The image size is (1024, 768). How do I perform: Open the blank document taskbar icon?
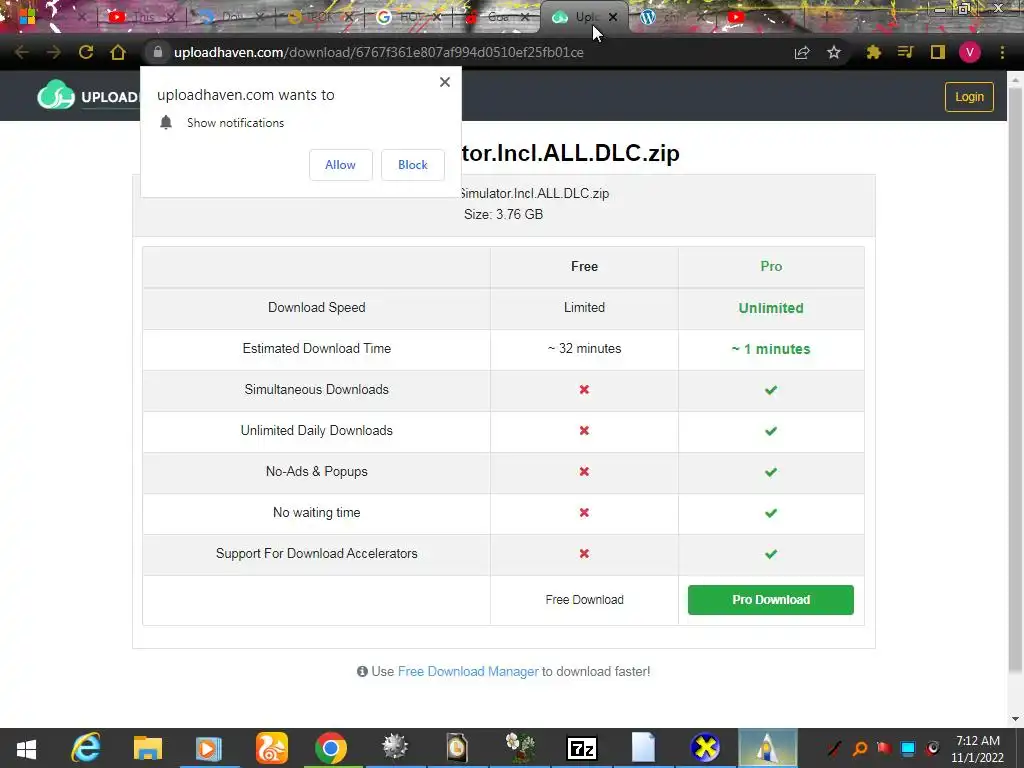643,748
